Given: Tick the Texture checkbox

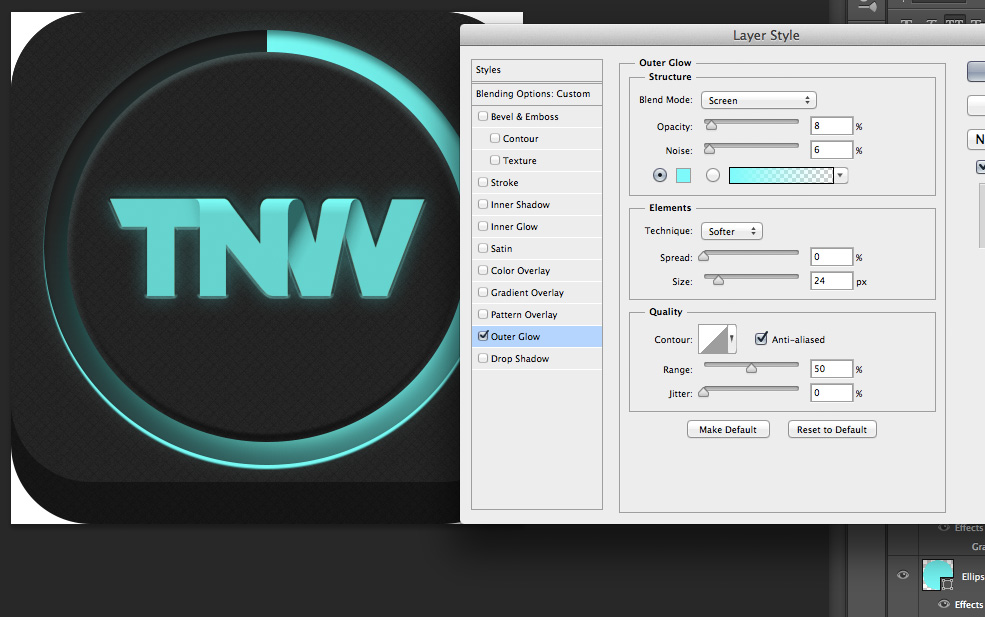Looking at the screenshot, I should [495, 160].
